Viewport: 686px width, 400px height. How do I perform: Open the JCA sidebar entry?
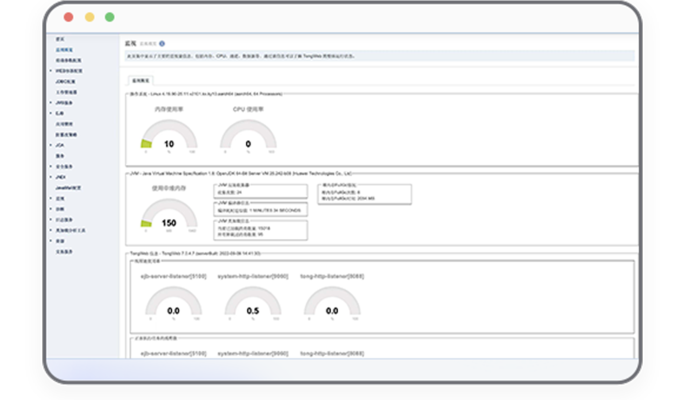click(x=60, y=145)
